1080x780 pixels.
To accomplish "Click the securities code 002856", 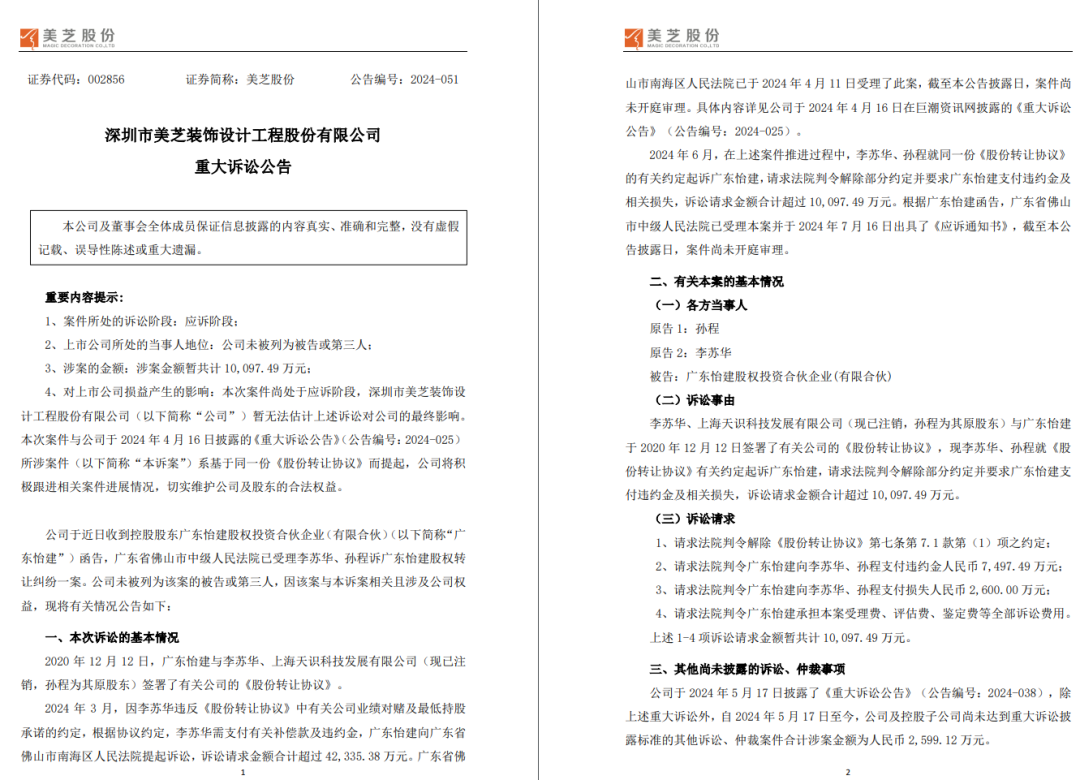I will tap(106, 79).
